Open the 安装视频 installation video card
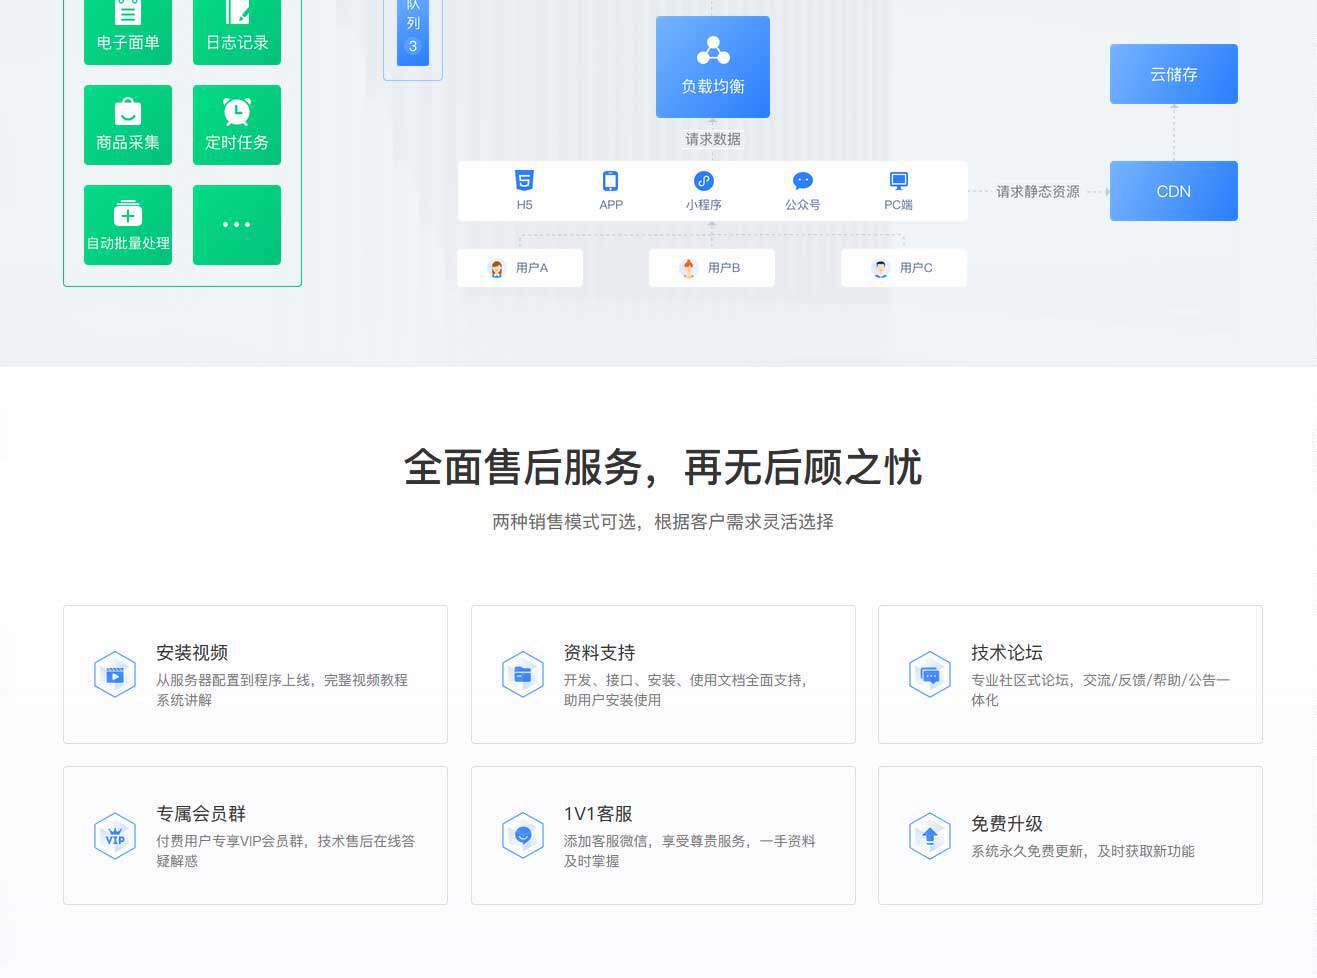The height and width of the screenshot is (978, 1317). click(x=255, y=673)
